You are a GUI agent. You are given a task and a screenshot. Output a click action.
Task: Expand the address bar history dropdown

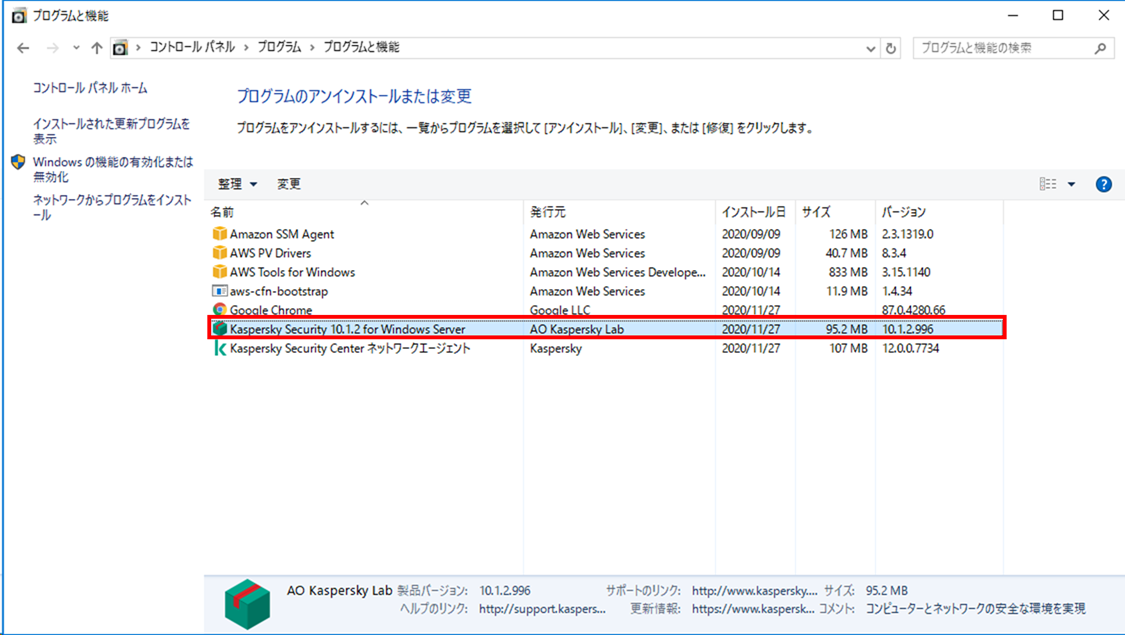click(870, 49)
